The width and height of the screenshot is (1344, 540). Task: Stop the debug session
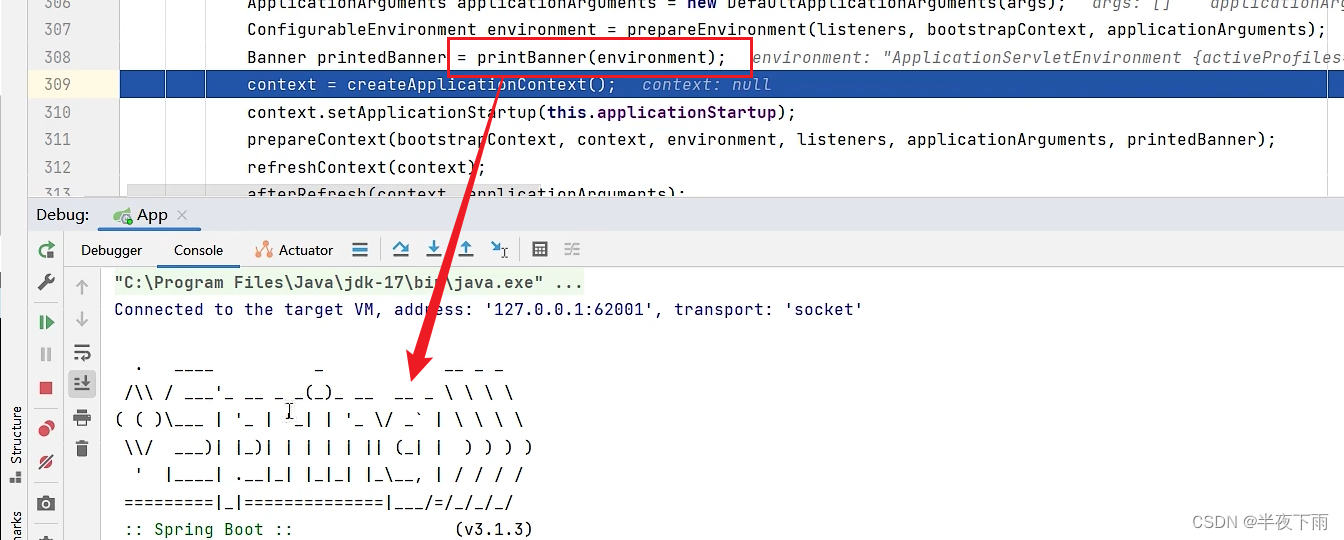pos(46,388)
